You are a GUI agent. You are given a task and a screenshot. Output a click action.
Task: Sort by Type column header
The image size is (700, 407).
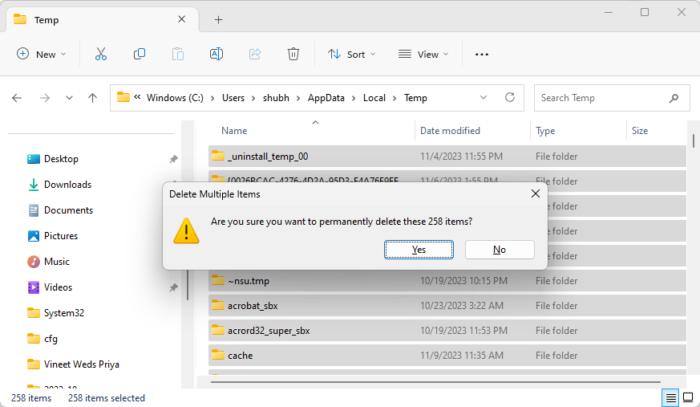545,131
